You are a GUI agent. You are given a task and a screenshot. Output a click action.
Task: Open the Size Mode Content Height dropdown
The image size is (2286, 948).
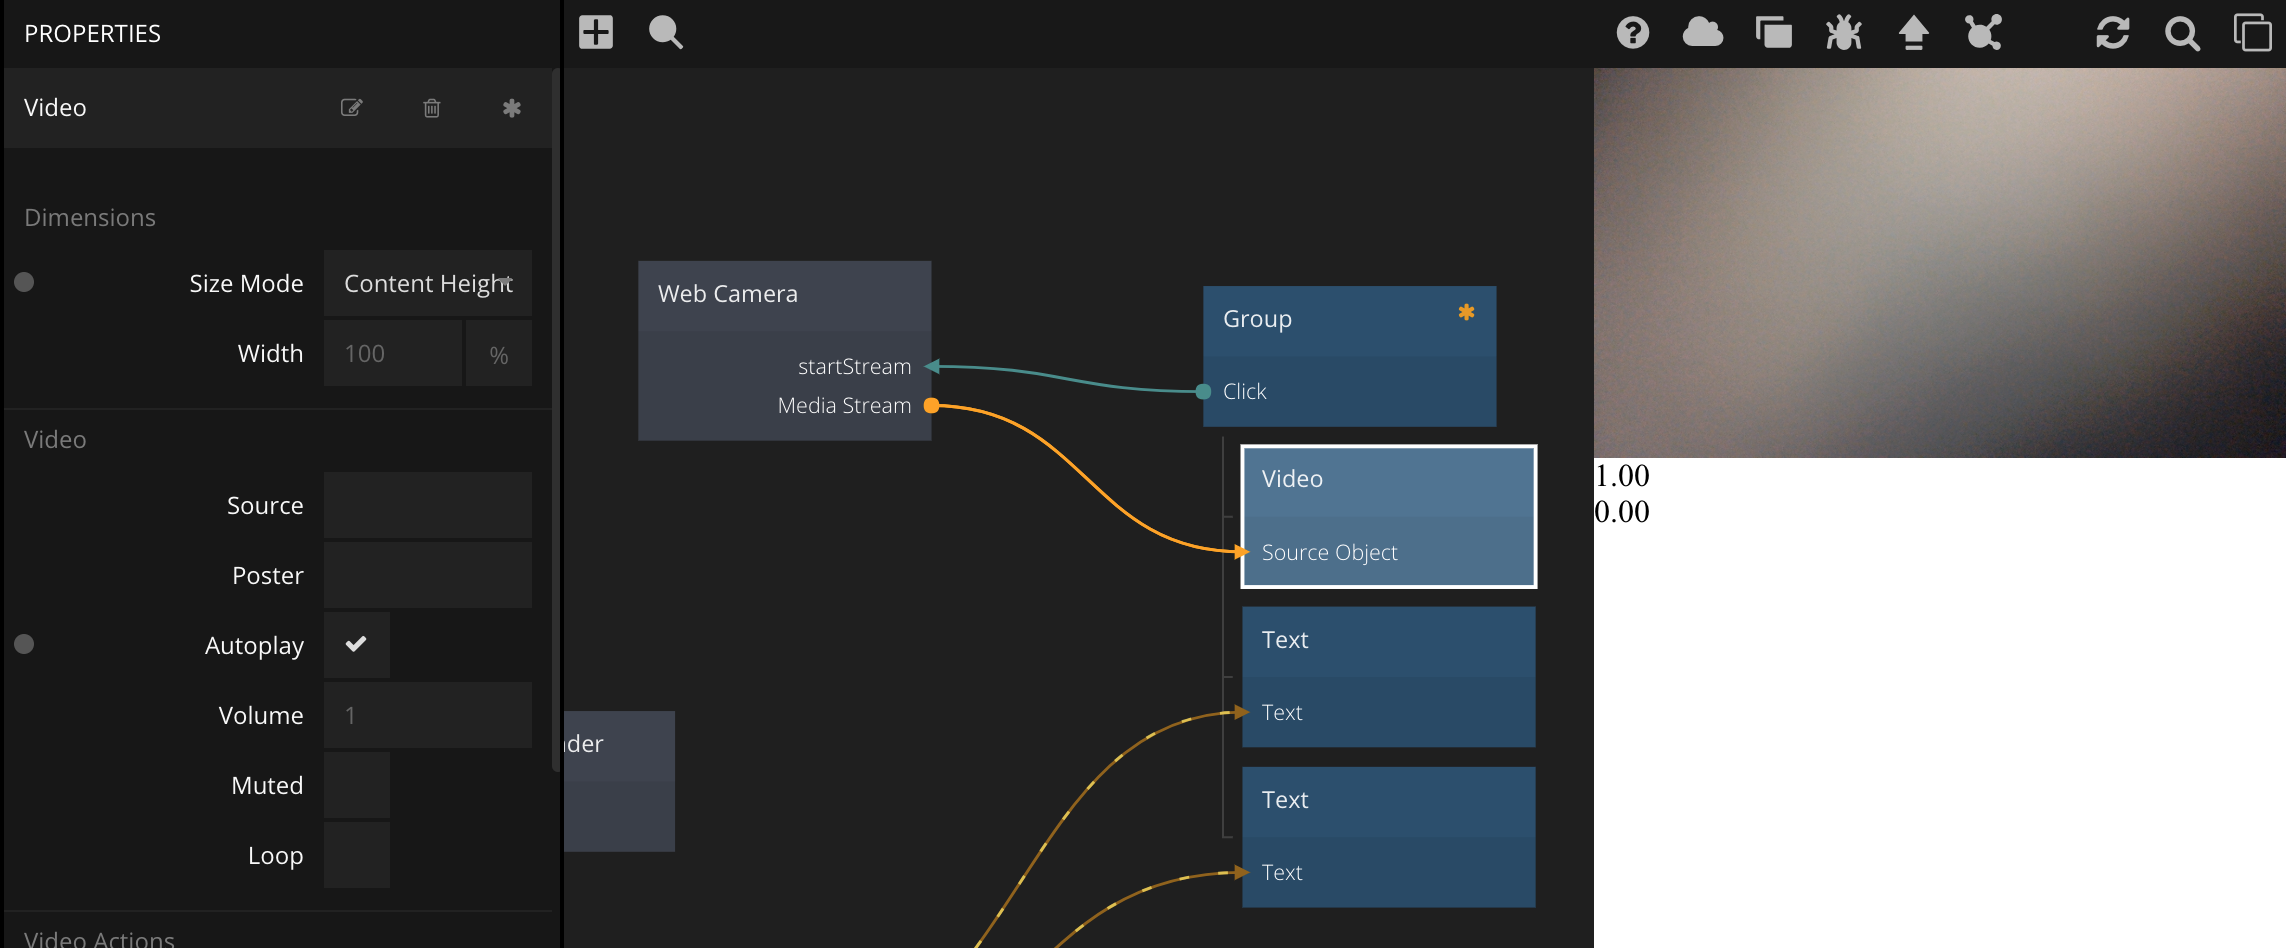(428, 283)
